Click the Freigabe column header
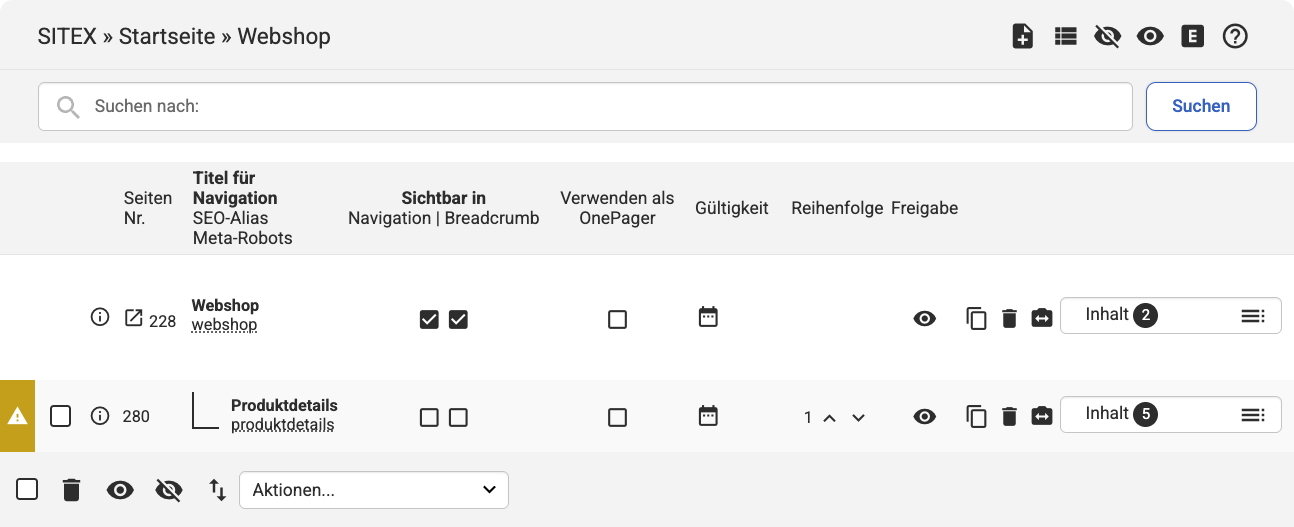 coord(924,208)
